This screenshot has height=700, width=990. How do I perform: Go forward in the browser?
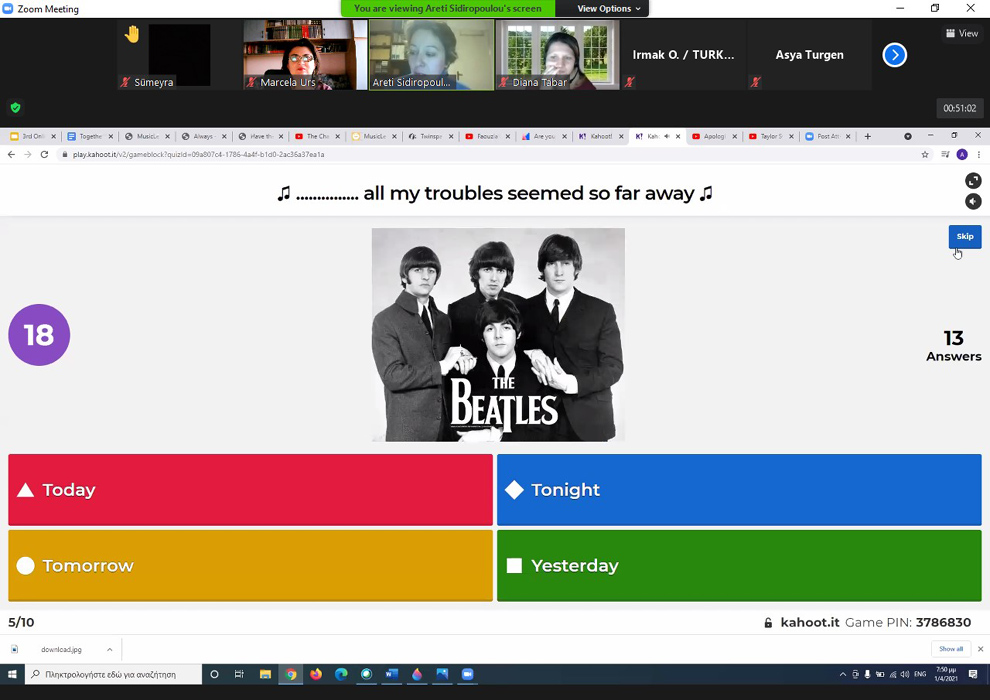click(x=28, y=155)
